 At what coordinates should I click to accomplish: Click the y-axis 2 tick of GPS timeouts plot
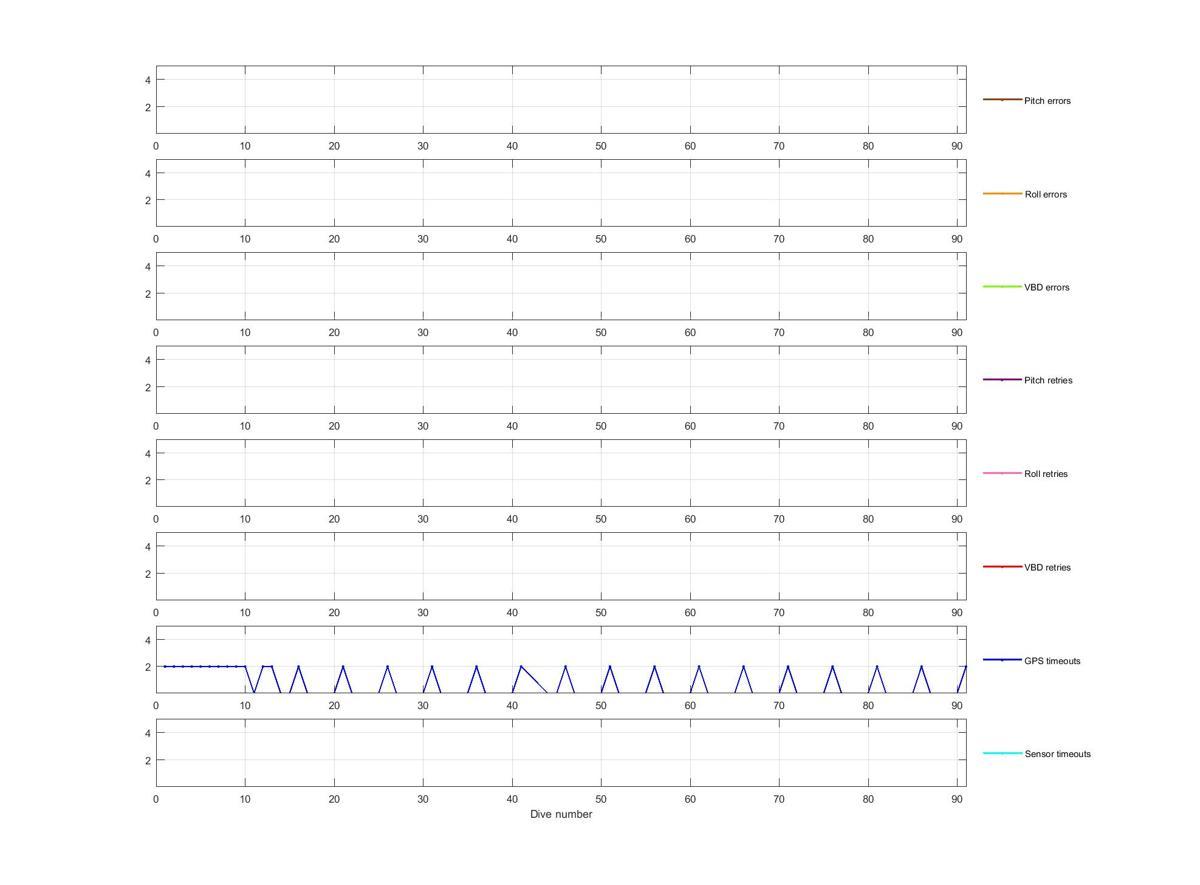tap(147, 667)
